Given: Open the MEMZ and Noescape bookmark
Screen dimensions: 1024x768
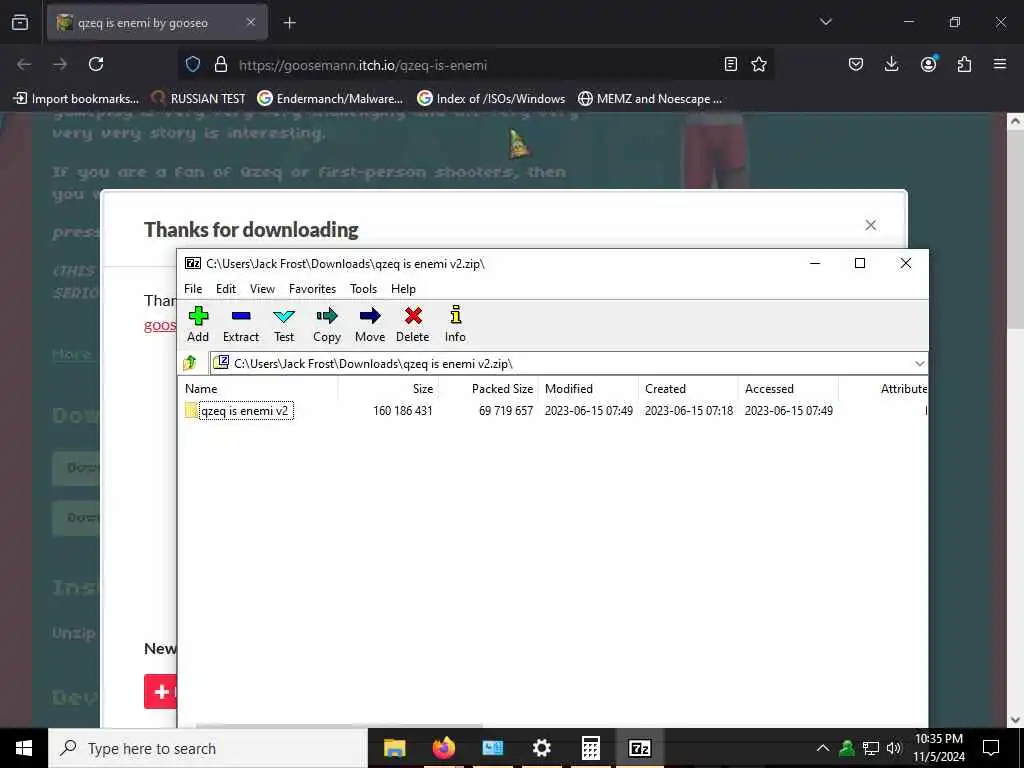Looking at the screenshot, I should [x=650, y=99].
